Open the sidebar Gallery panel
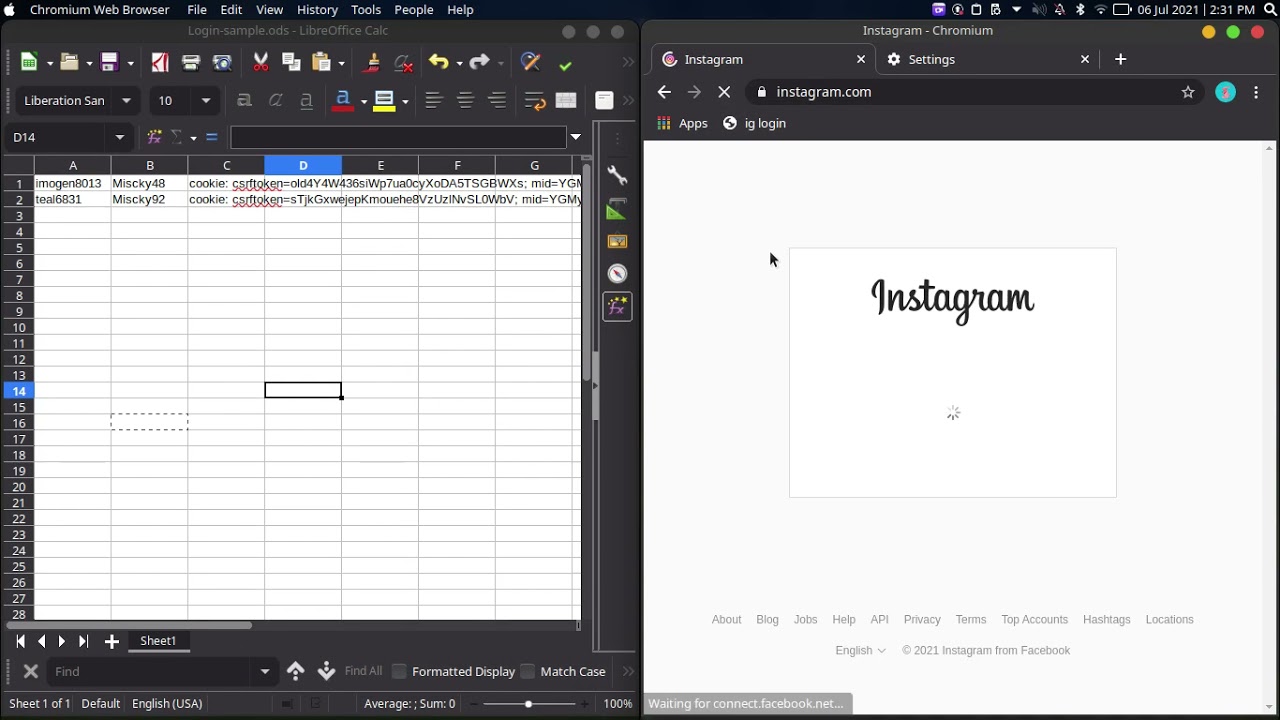Screen dimensions: 1280x720 [618, 241]
